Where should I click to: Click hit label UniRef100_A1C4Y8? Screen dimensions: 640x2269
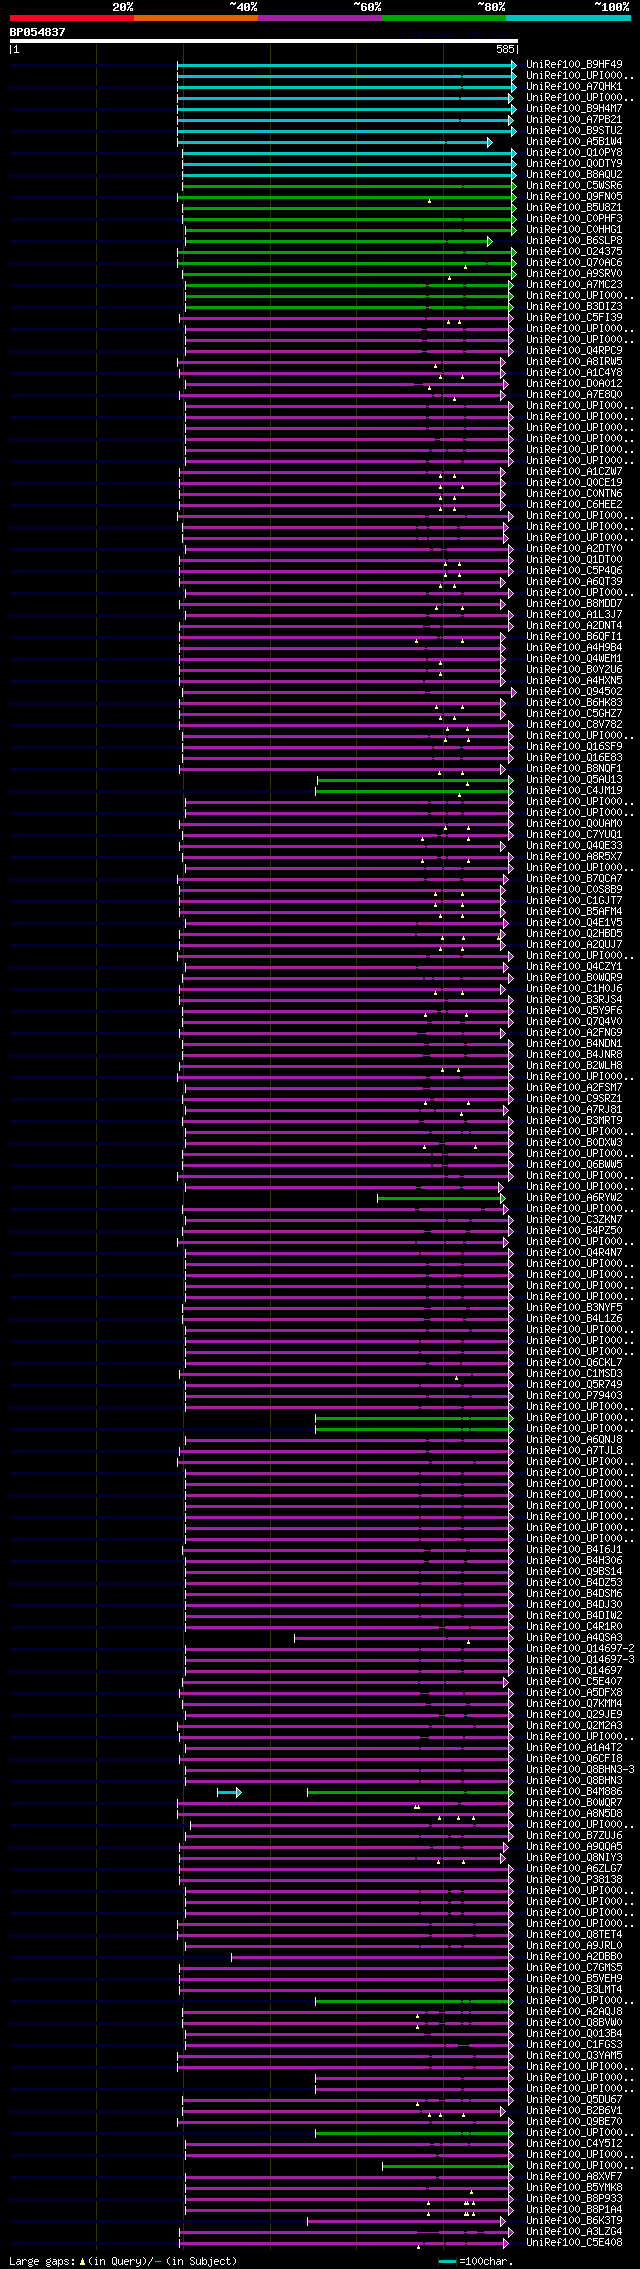(574, 372)
